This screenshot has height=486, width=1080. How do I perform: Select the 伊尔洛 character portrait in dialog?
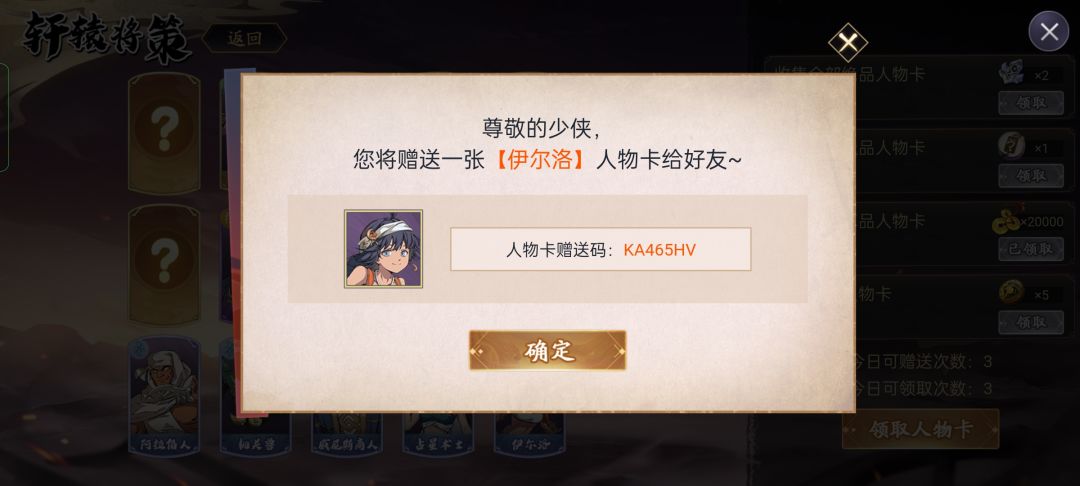[x=383, y=249]
